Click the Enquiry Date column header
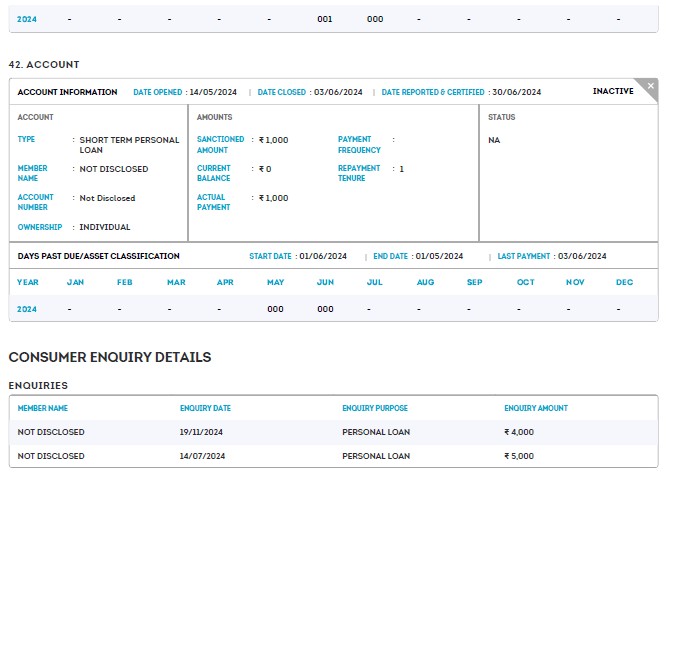680x657 pixels. pyautogui.click(x=205, y=409)
